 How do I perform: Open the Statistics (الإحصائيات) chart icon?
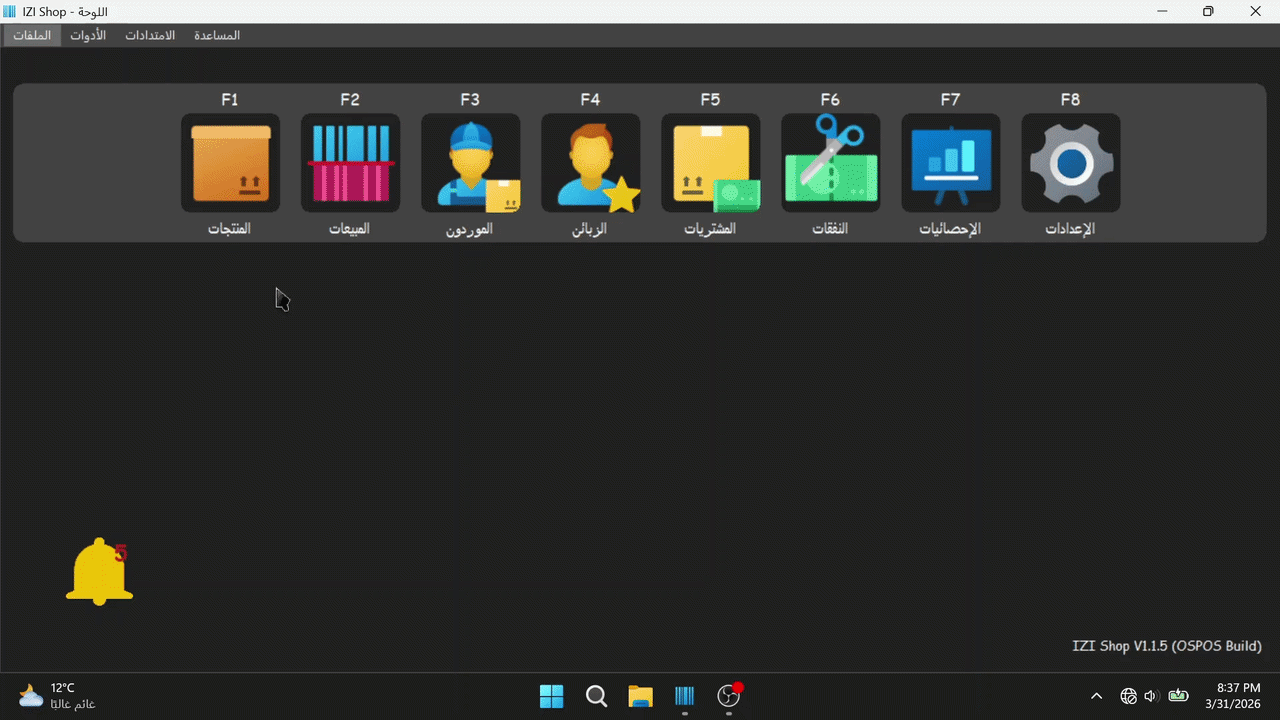coord(951,163)
